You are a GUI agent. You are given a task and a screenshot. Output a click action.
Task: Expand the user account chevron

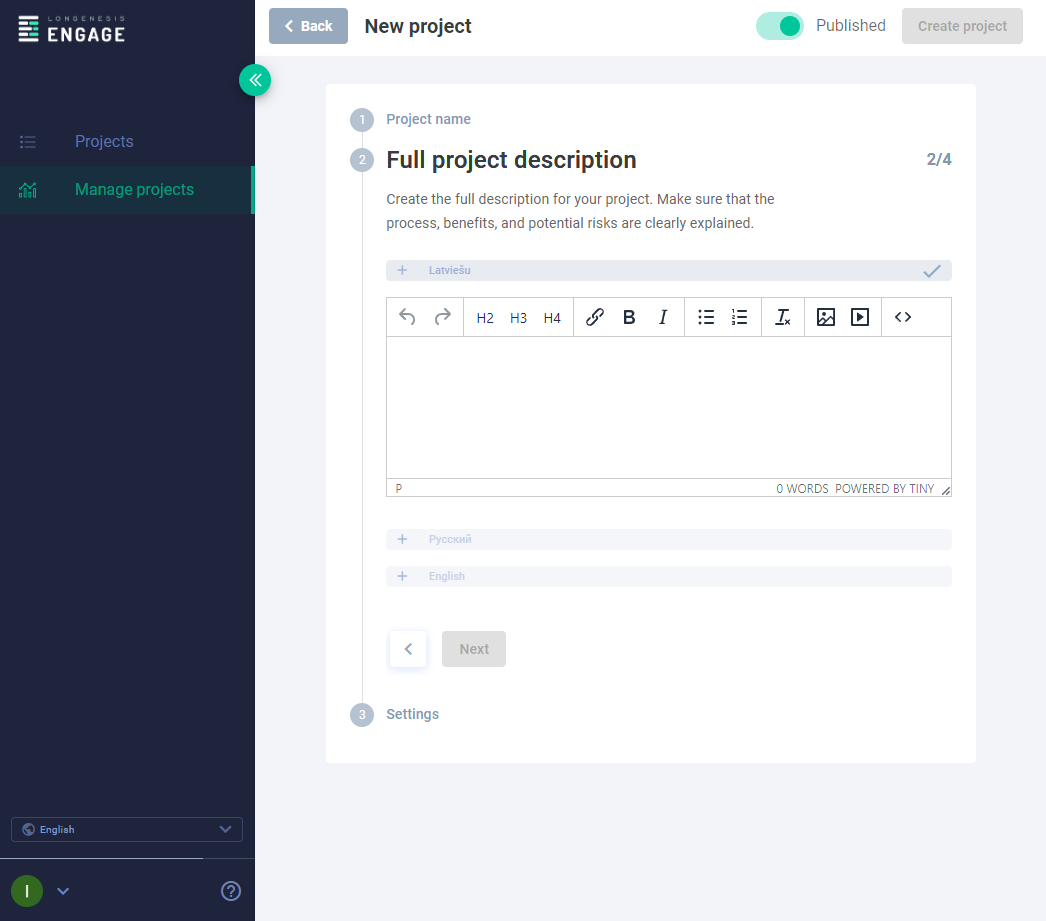(x=62, y=890)
